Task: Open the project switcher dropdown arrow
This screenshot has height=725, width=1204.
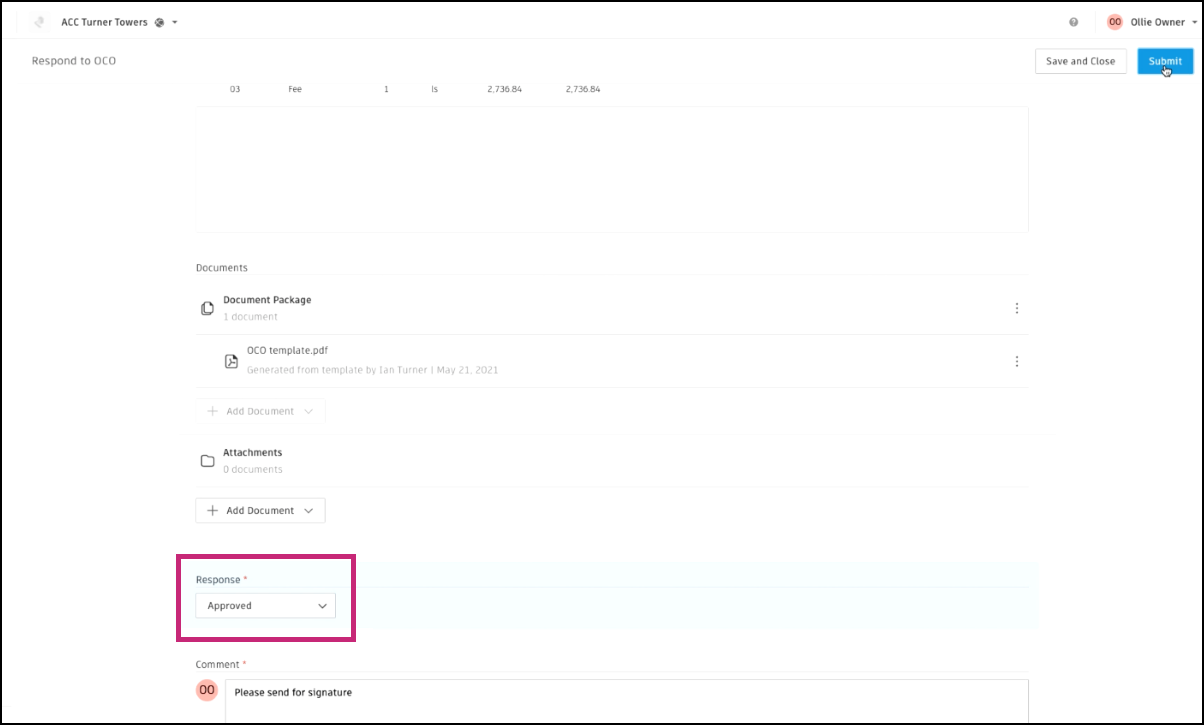Action: click(174, 21)
